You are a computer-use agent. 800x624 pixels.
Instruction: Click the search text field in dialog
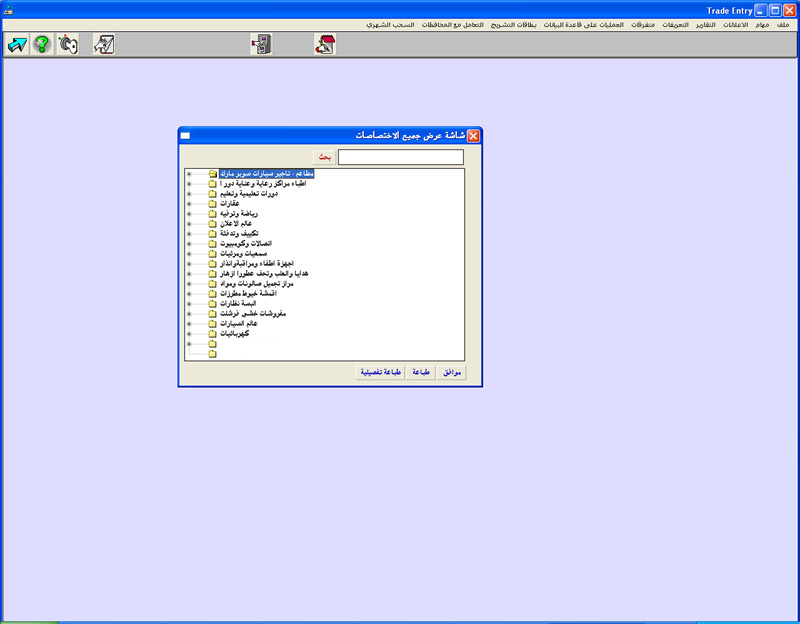(x=400, y=157)
